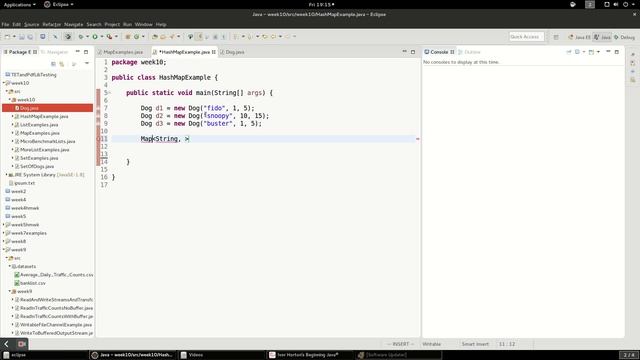The image size is (640, 360).
Task: Click the Java perspective button
Action: click(602, 37)
